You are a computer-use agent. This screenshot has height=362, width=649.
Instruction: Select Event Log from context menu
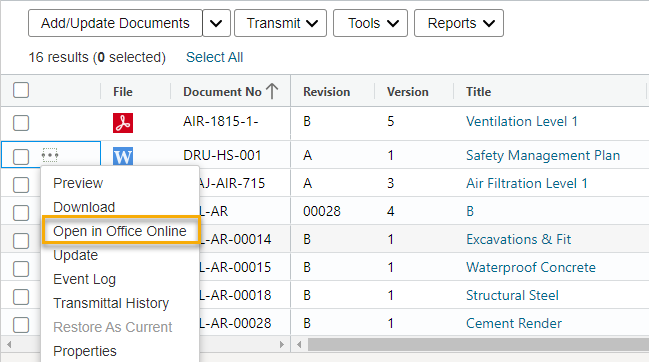click(x=84, y=279)
